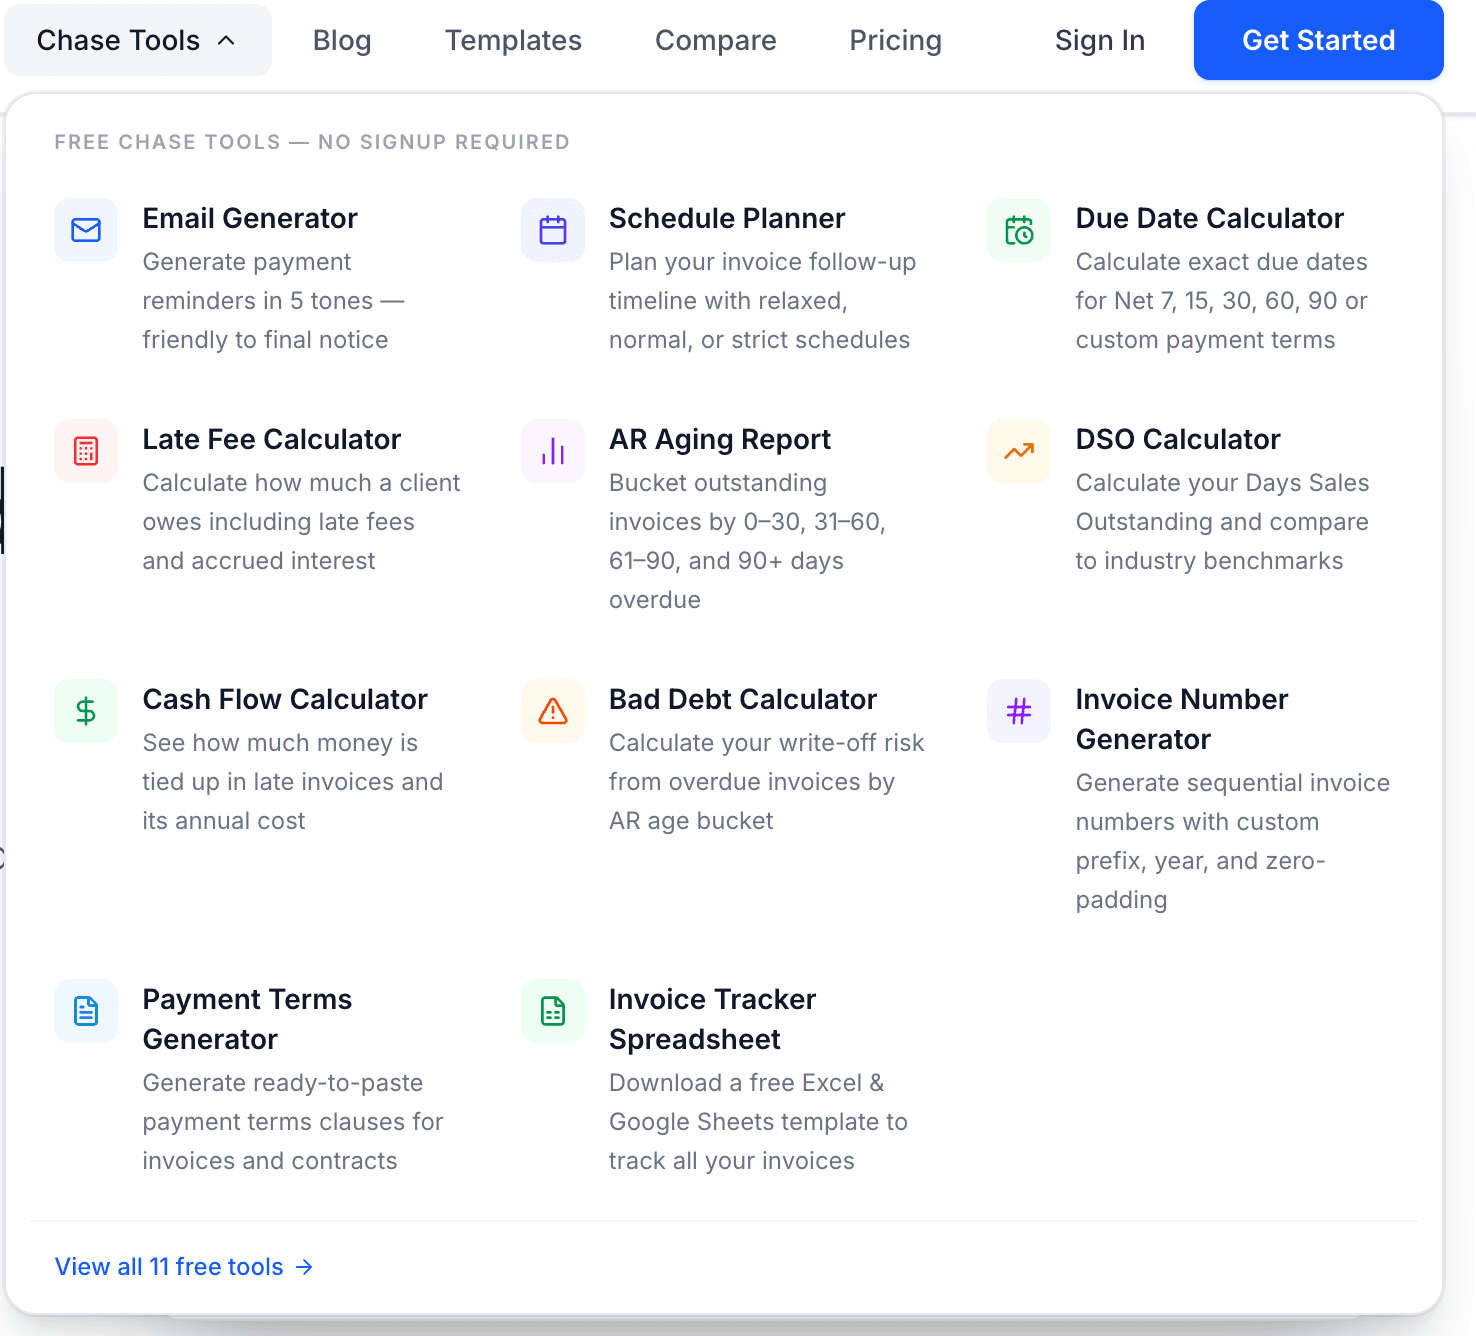Image resolution: width=1476 pixels, height=1336 pixels.
Task: Open the Templates nav item
Action: (x=513, y=40)
